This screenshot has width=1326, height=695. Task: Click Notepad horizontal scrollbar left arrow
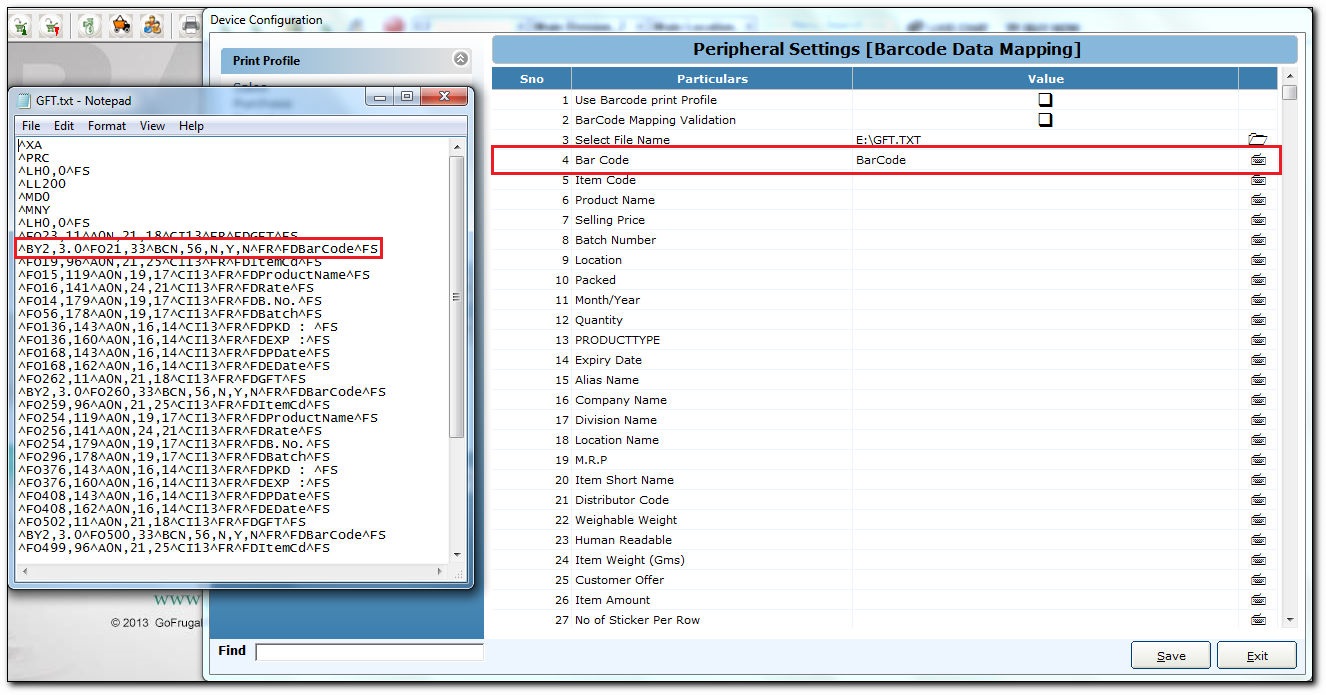23,572
